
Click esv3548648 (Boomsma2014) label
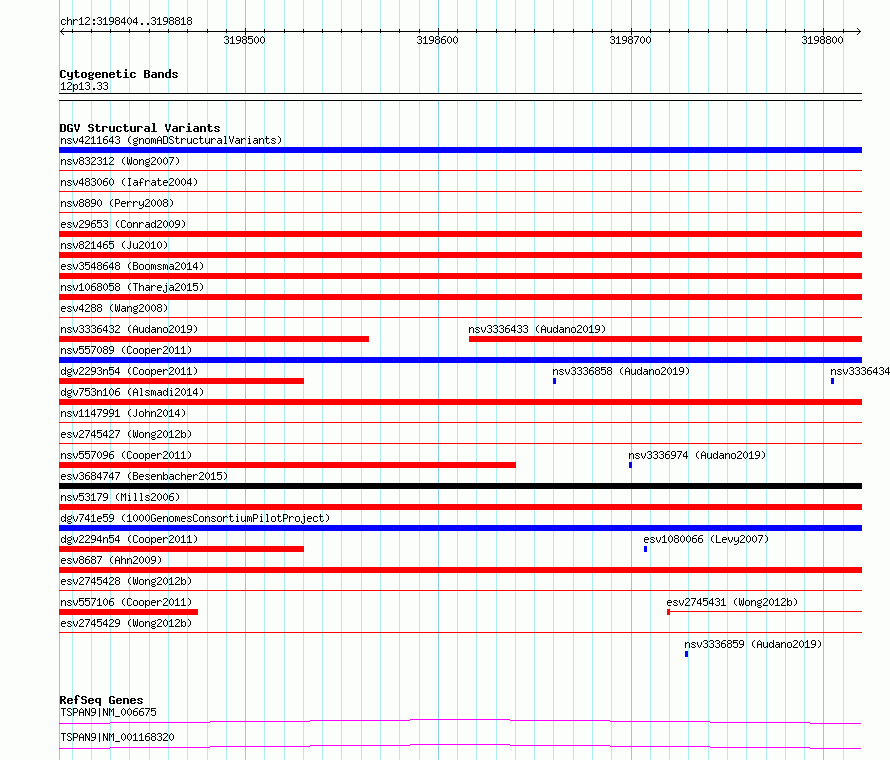pos(132,266)
